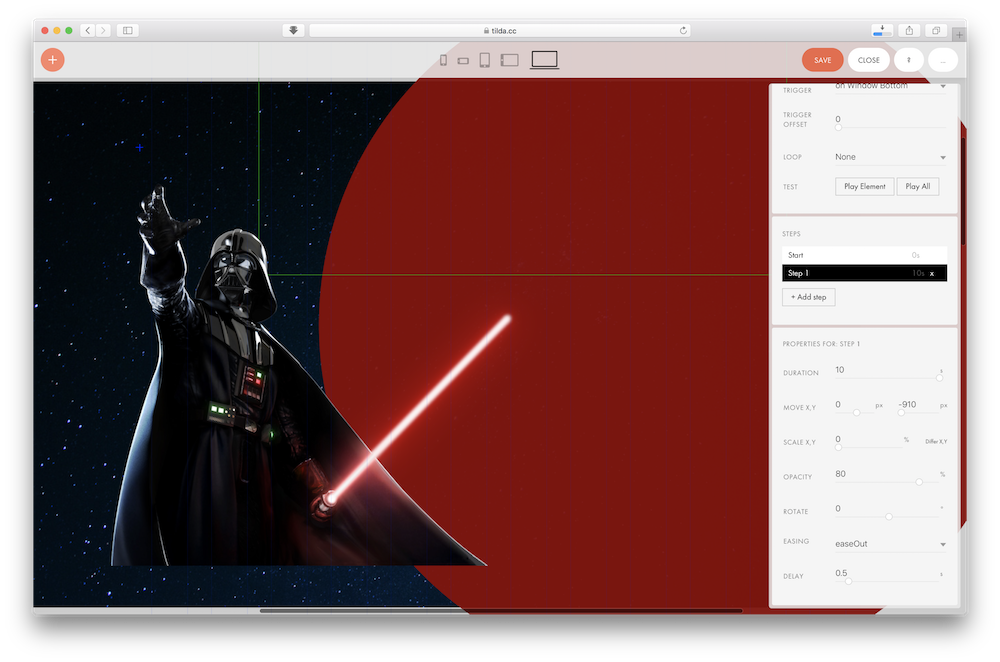Change the Easing dropdown from easeOut

pos(890,542)
